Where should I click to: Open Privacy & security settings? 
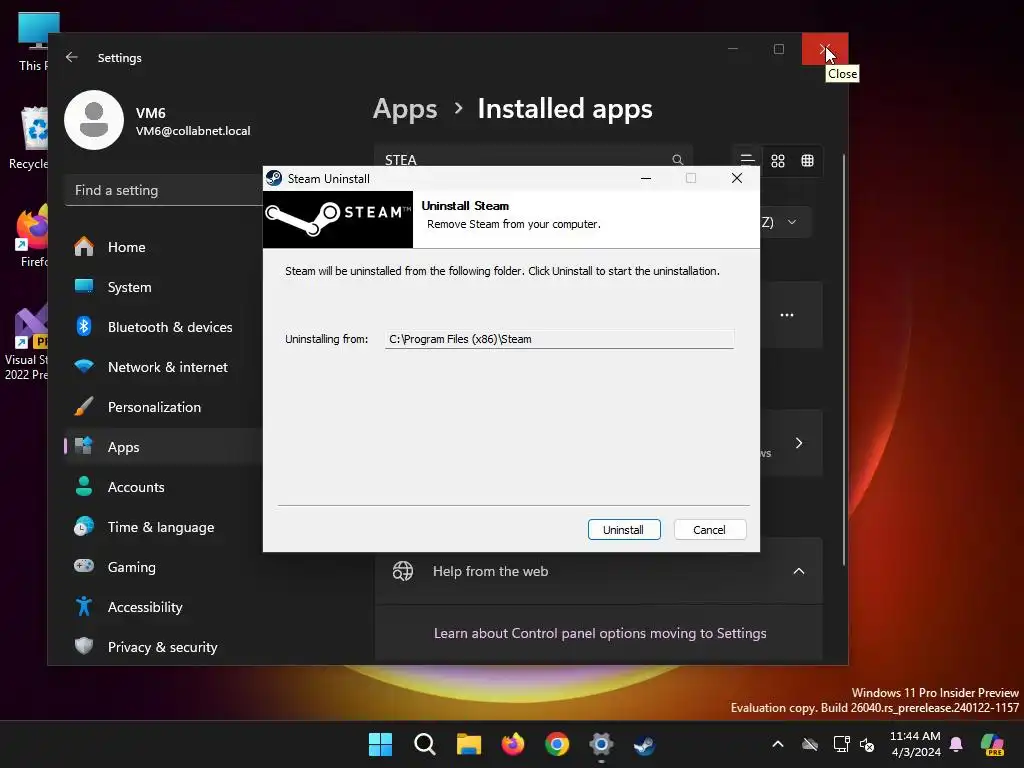(x=163, y=647)
